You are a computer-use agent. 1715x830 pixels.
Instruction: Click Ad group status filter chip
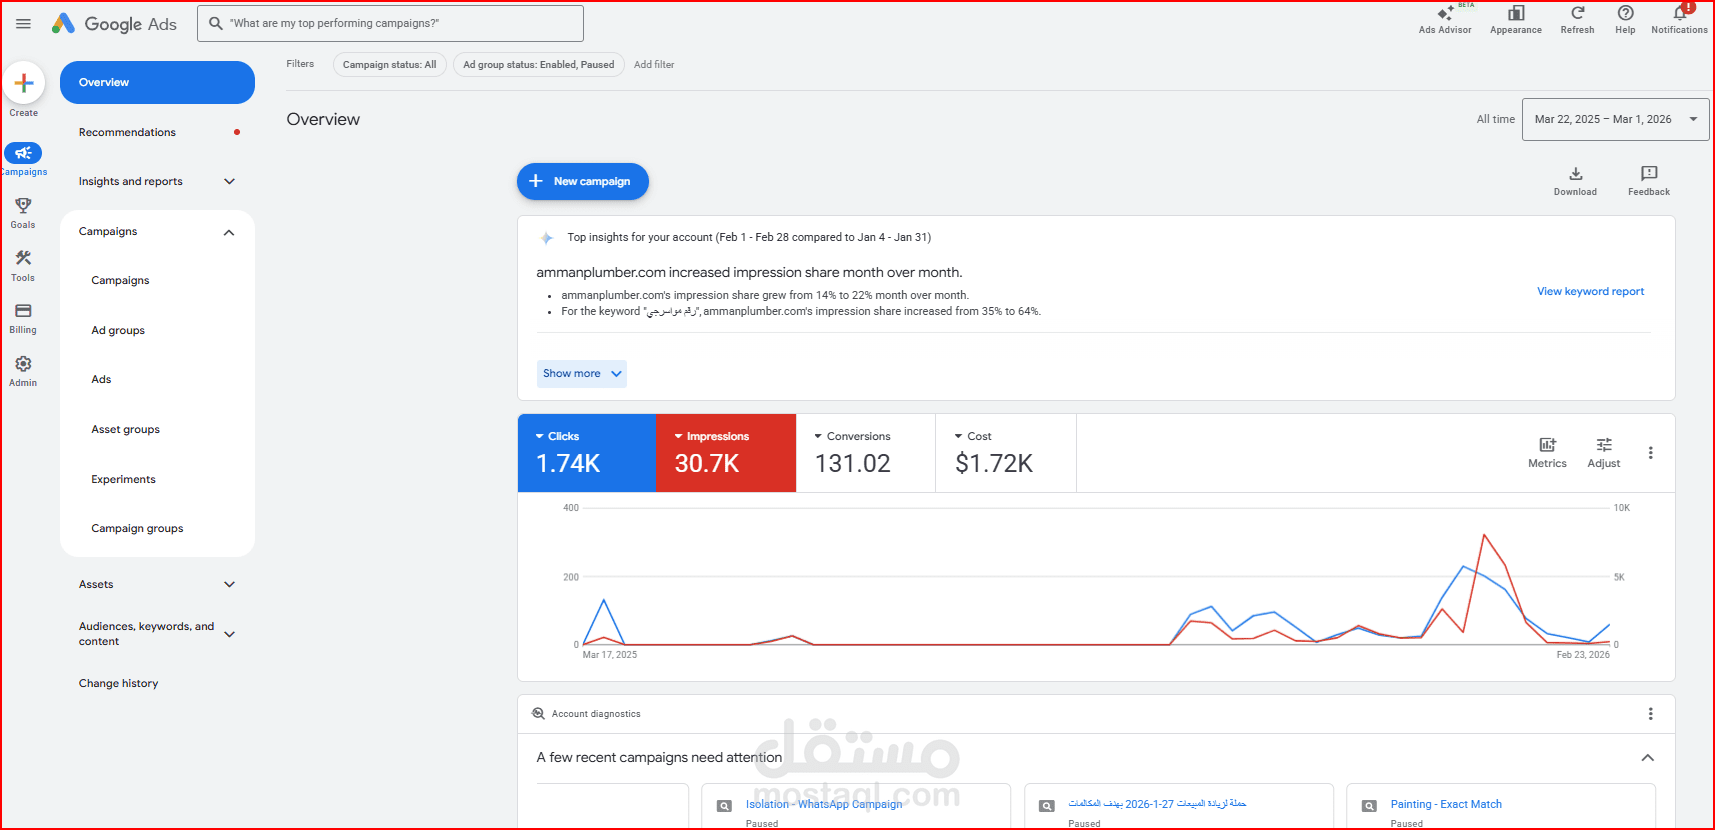tap(539, 65)
